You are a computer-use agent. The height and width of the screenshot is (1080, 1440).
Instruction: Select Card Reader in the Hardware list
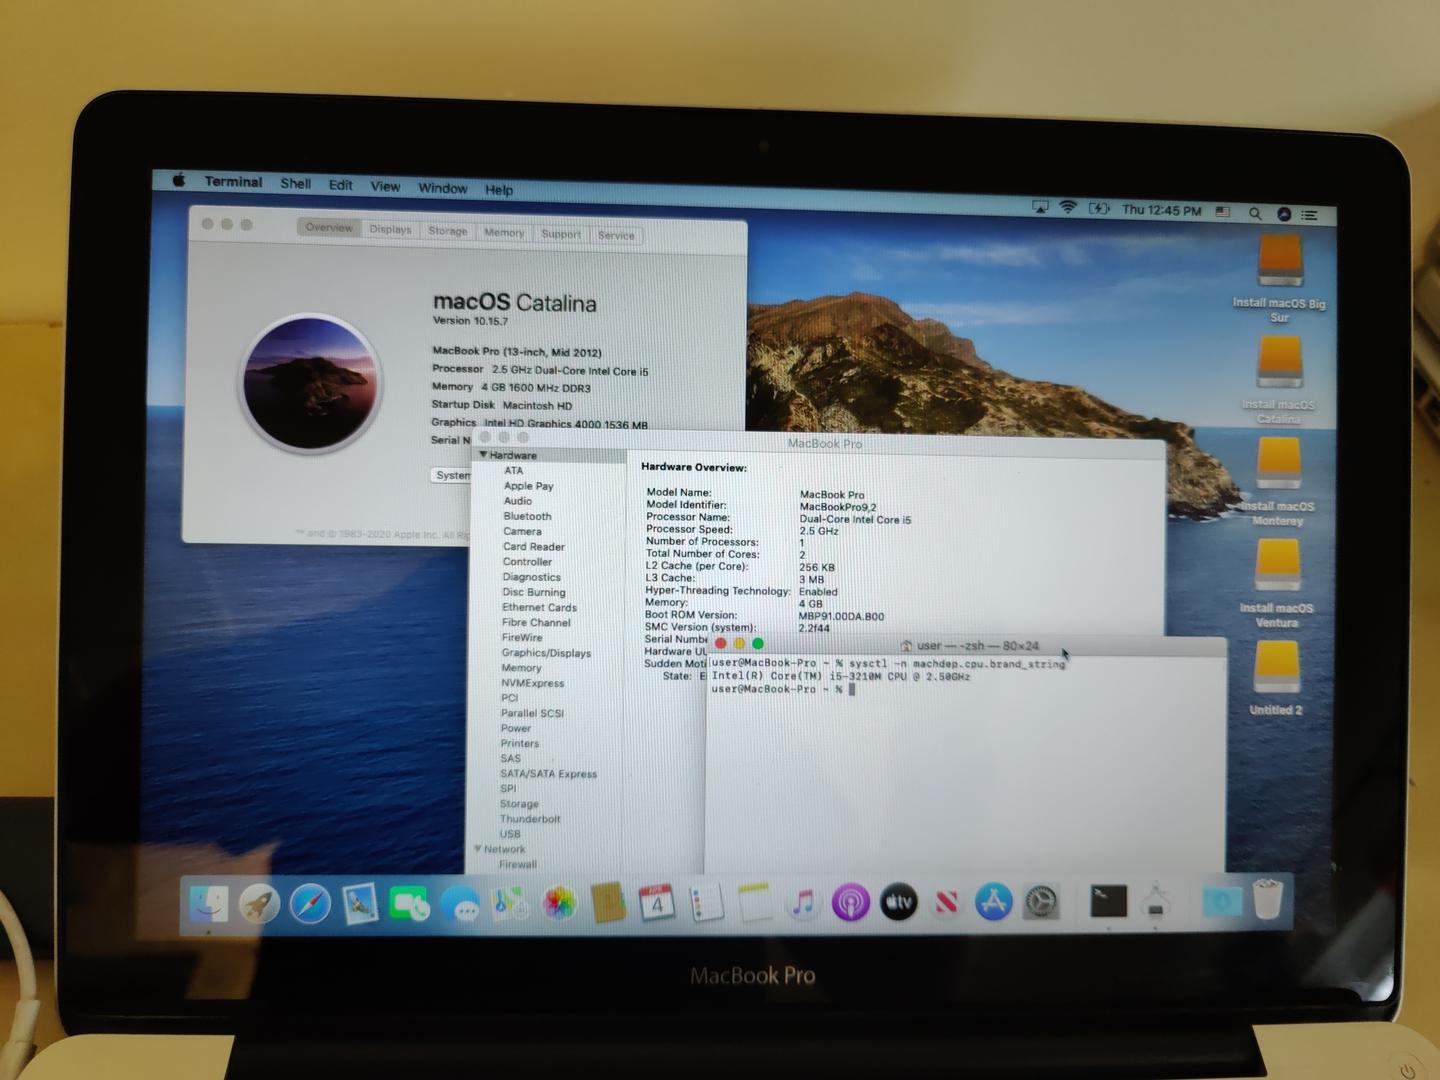[x=534, y=547]
